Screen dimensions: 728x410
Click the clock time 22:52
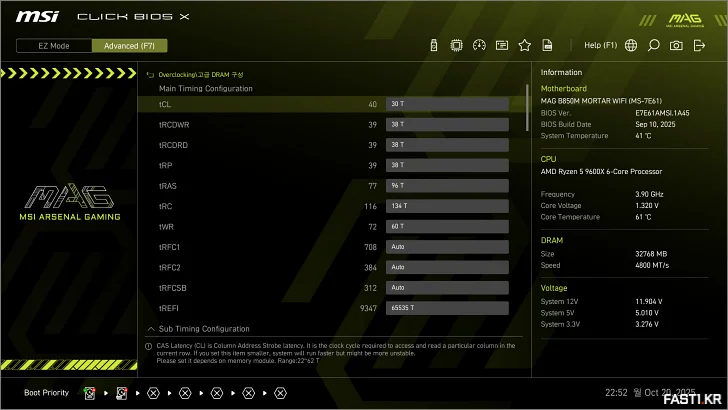[616, 393]
